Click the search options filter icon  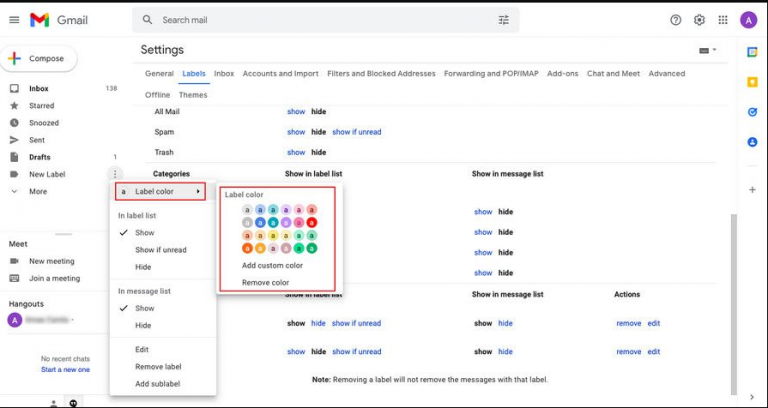(x=503, y=20)
